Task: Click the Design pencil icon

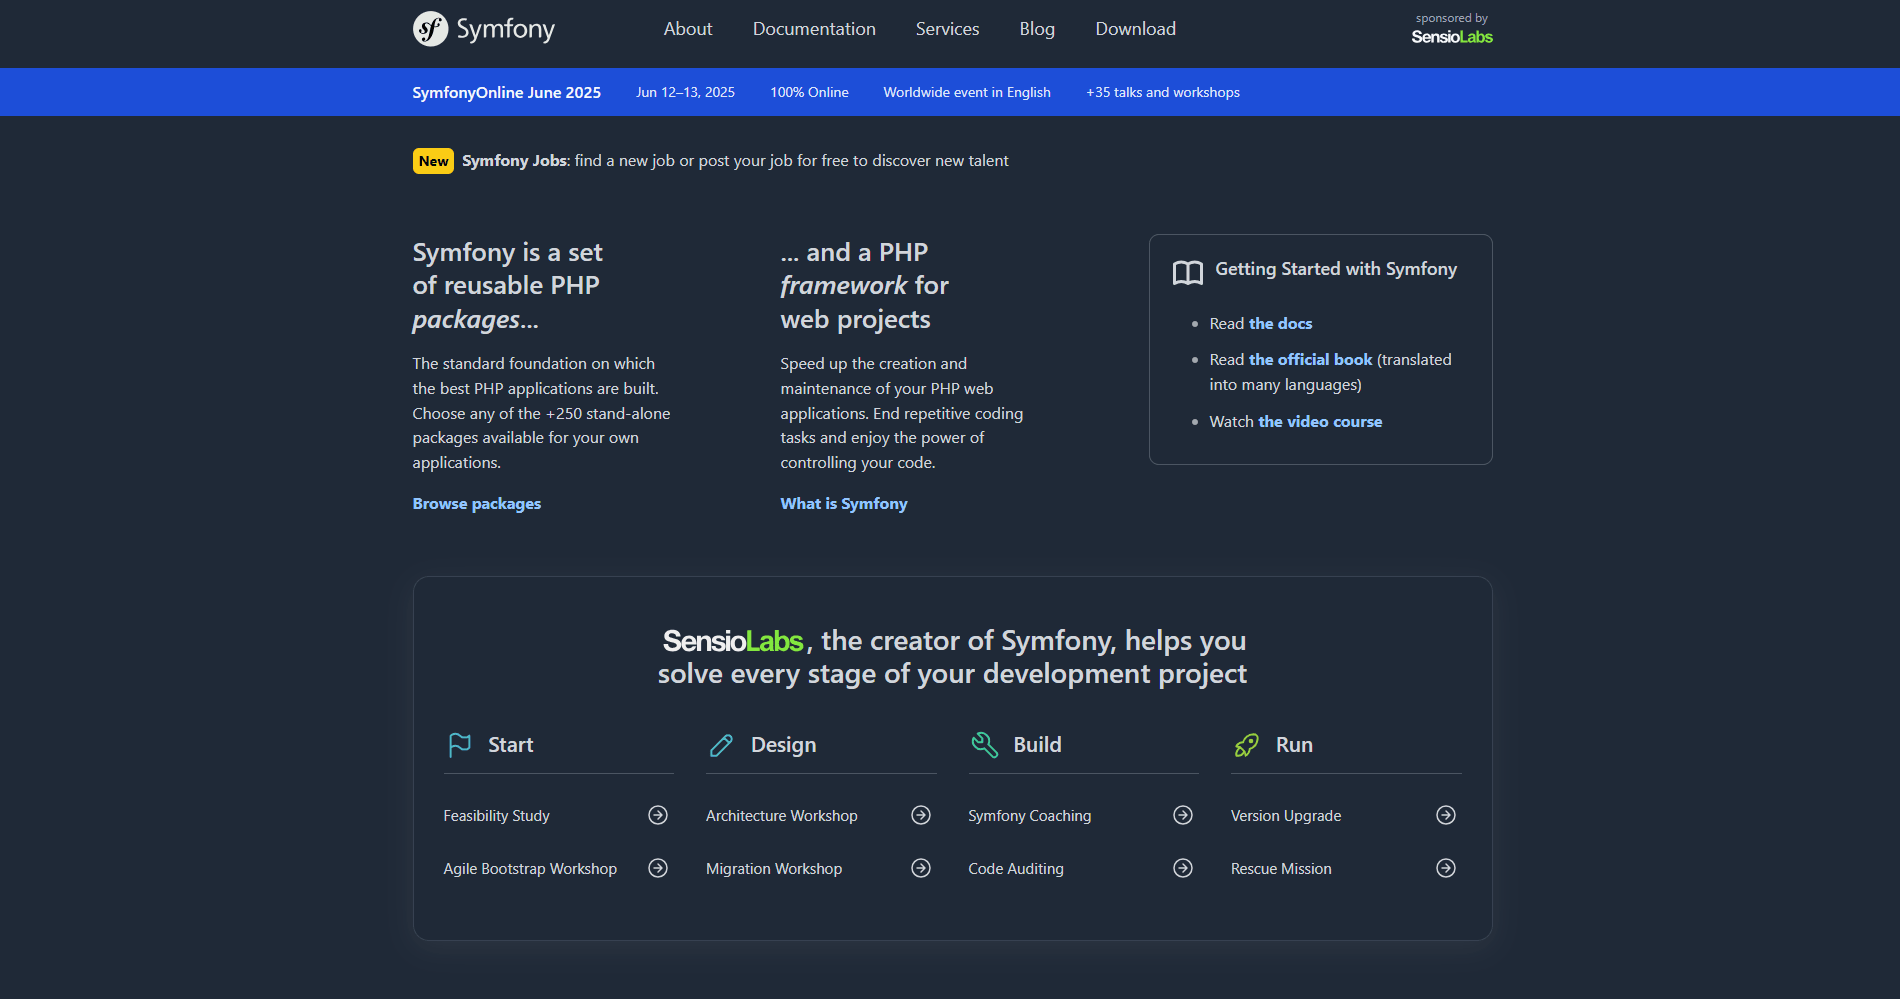Action: pos(721,745)
